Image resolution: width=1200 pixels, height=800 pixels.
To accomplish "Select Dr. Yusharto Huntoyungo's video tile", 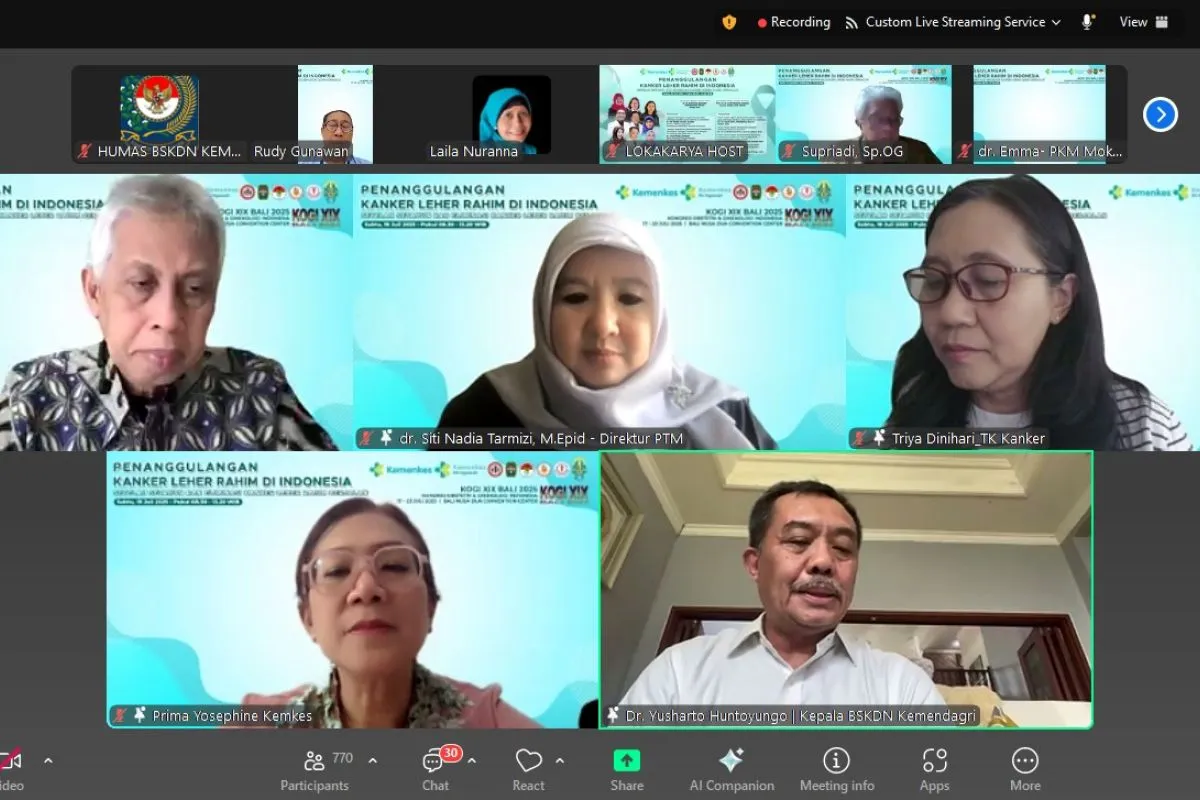I will (846, 590).
